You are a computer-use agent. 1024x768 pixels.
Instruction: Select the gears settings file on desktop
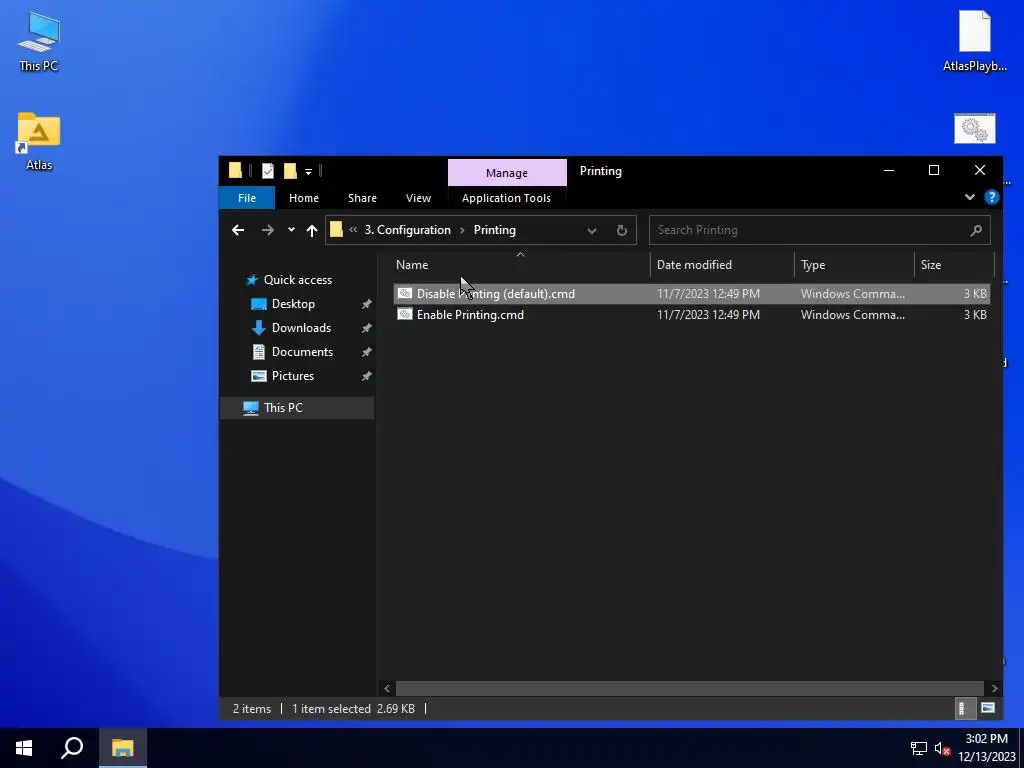point(974,129)
